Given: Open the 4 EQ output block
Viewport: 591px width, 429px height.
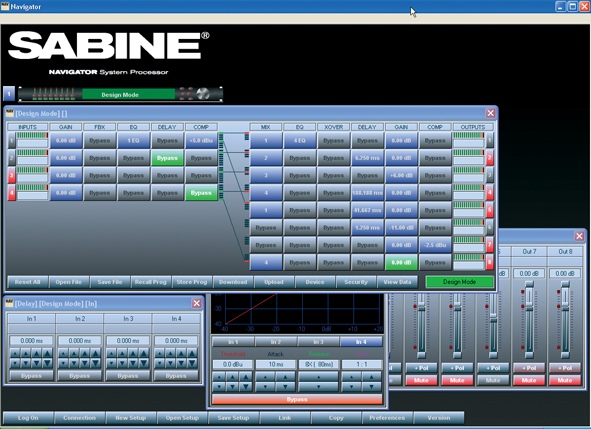Looking at the screenshot, I should click(x=300, y=141).
